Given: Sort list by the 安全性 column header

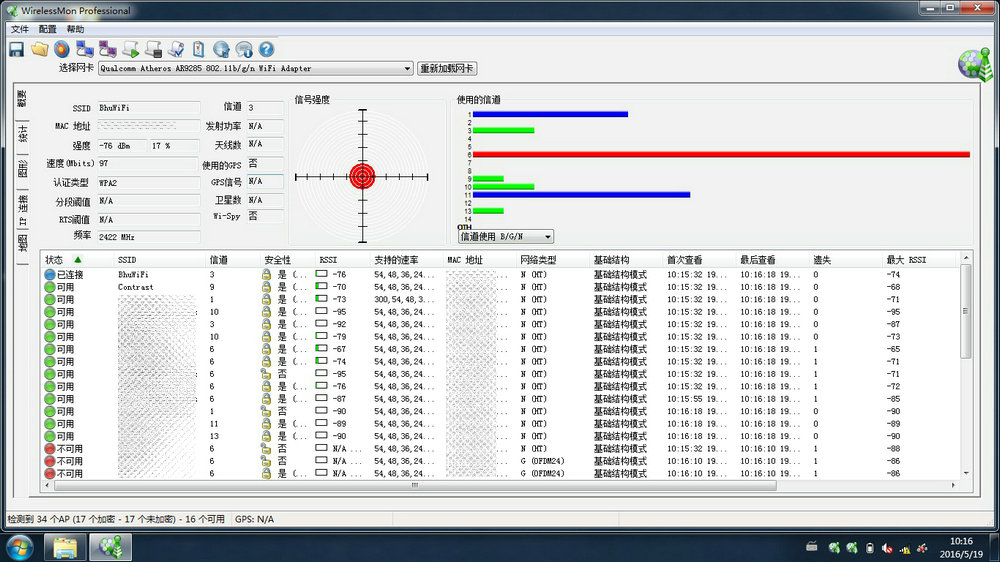Looking at the screenshot, I should coord(288,260).
